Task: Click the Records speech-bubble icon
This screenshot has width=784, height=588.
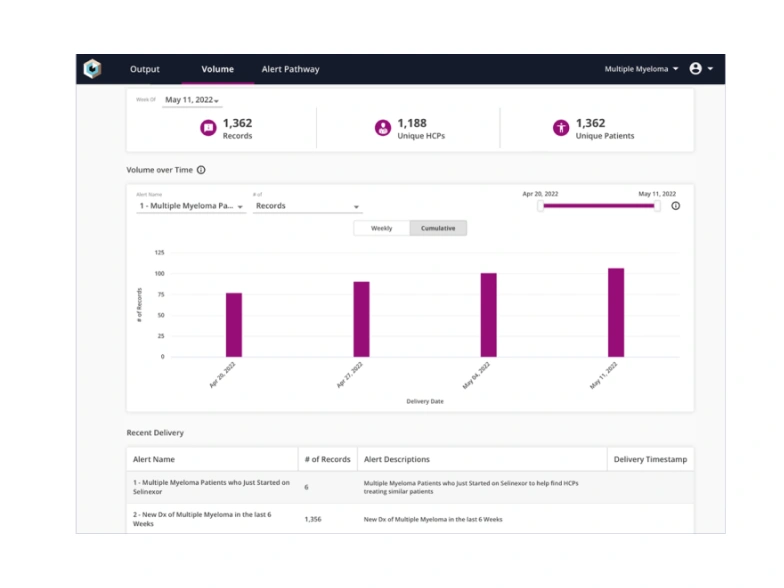Action: [x=208, y=128]
